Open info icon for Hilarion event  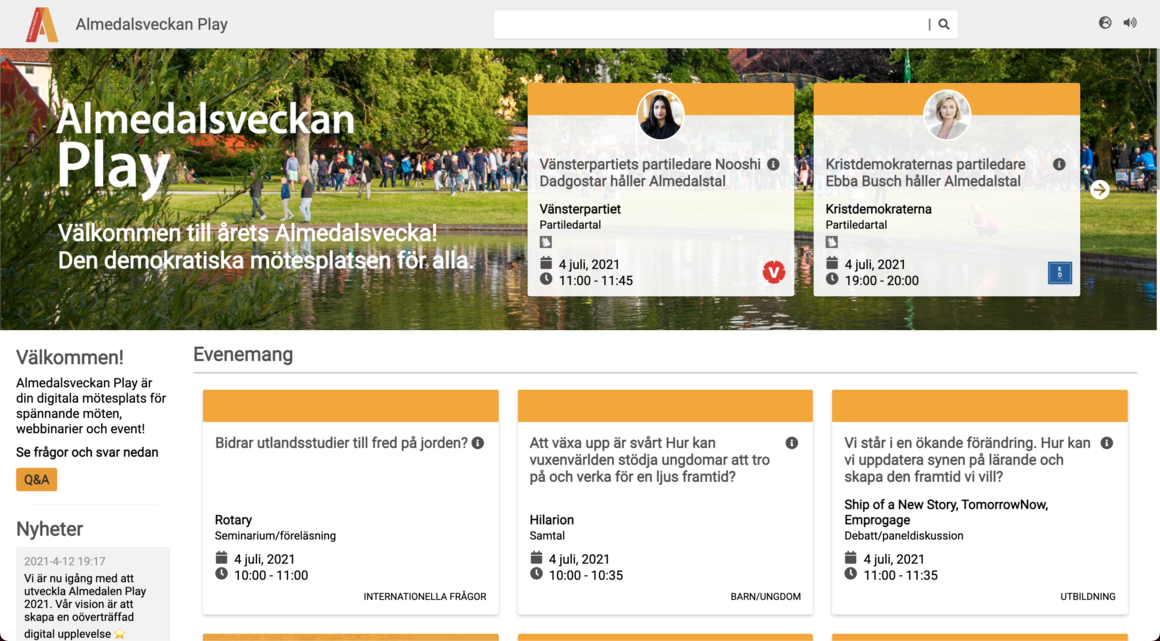[792, 443]
